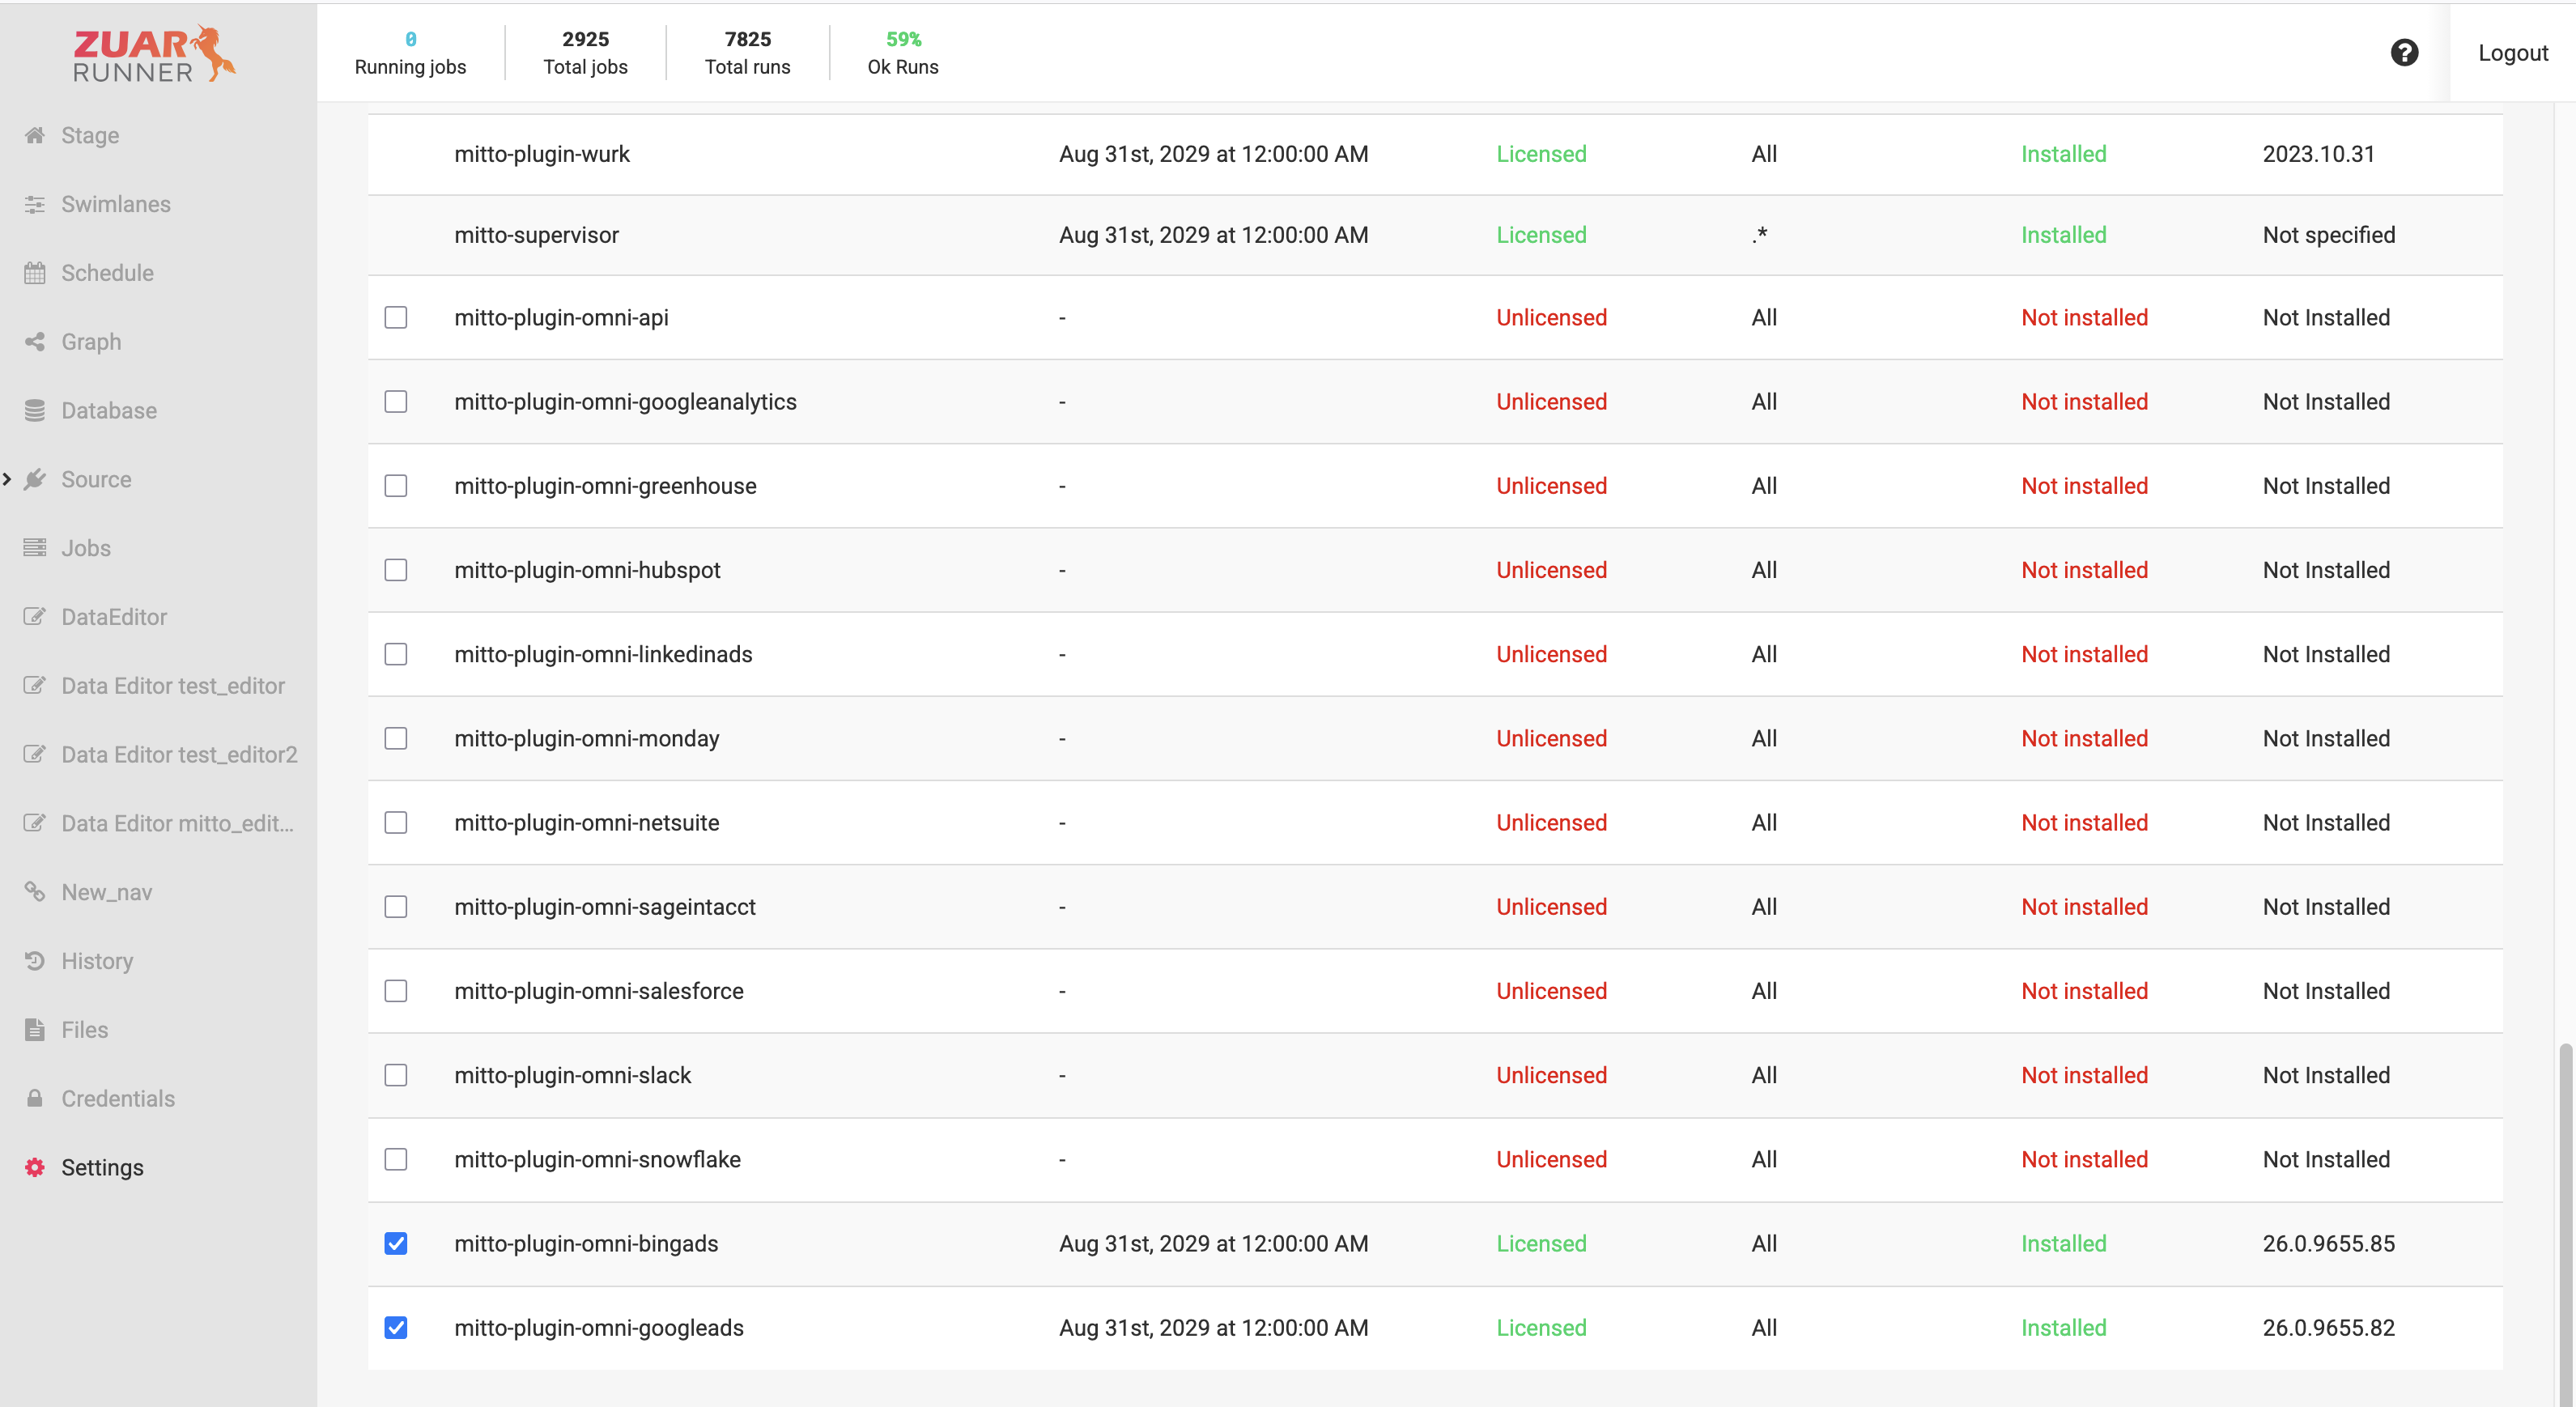Click the Unlicensed status for mitto-plugin-omni-slack

[x=1551, y=1075]
